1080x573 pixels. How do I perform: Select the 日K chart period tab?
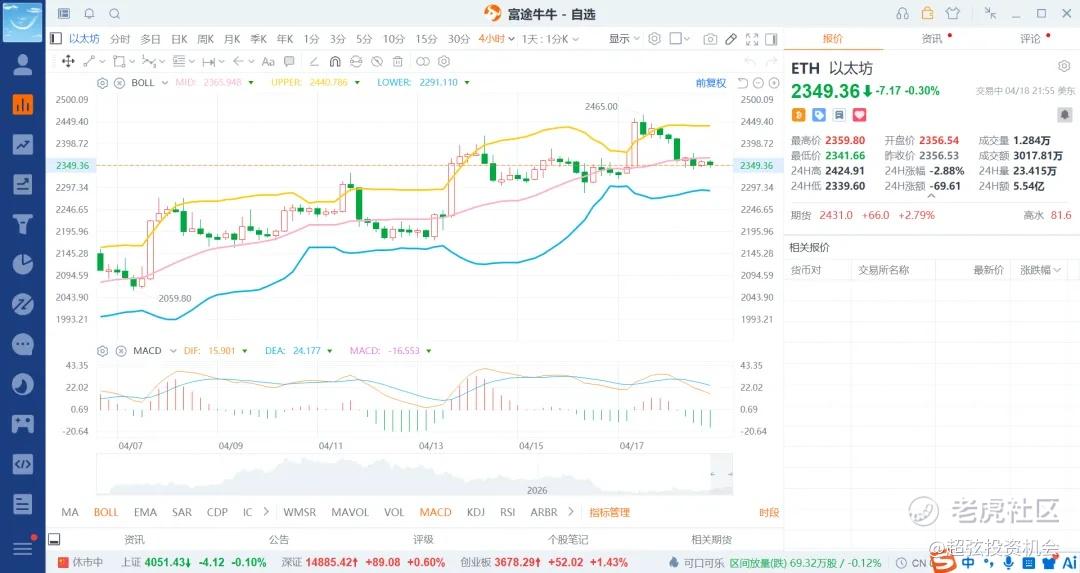pos(179,39)
